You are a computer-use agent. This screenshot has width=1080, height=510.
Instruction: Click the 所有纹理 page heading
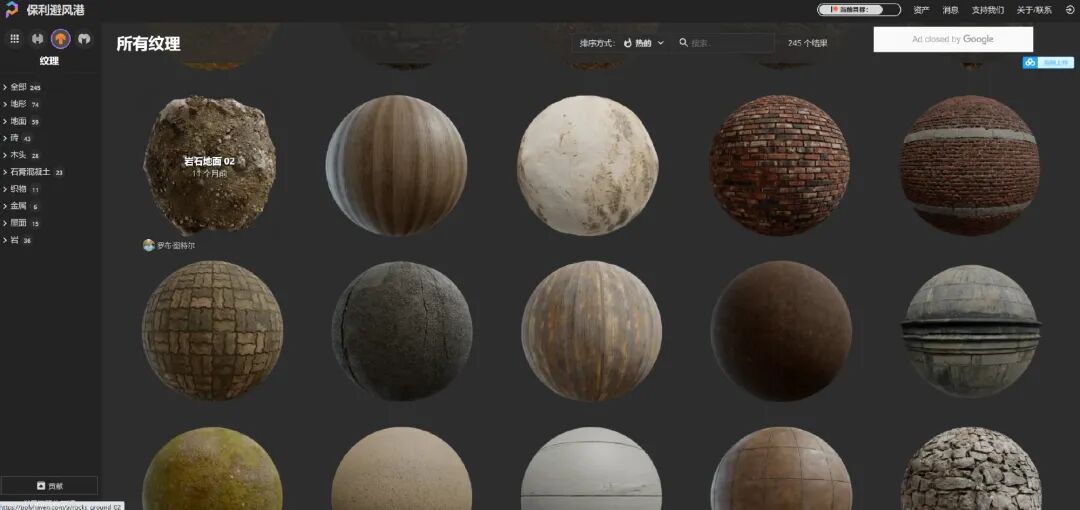[x=148, y=44]
